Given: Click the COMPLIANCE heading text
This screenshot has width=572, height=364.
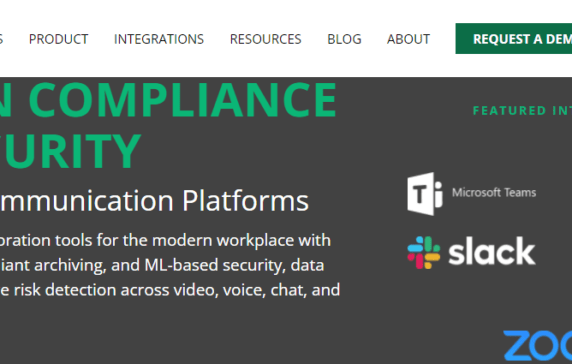Looking at the screenshot, I should (182, 100).
